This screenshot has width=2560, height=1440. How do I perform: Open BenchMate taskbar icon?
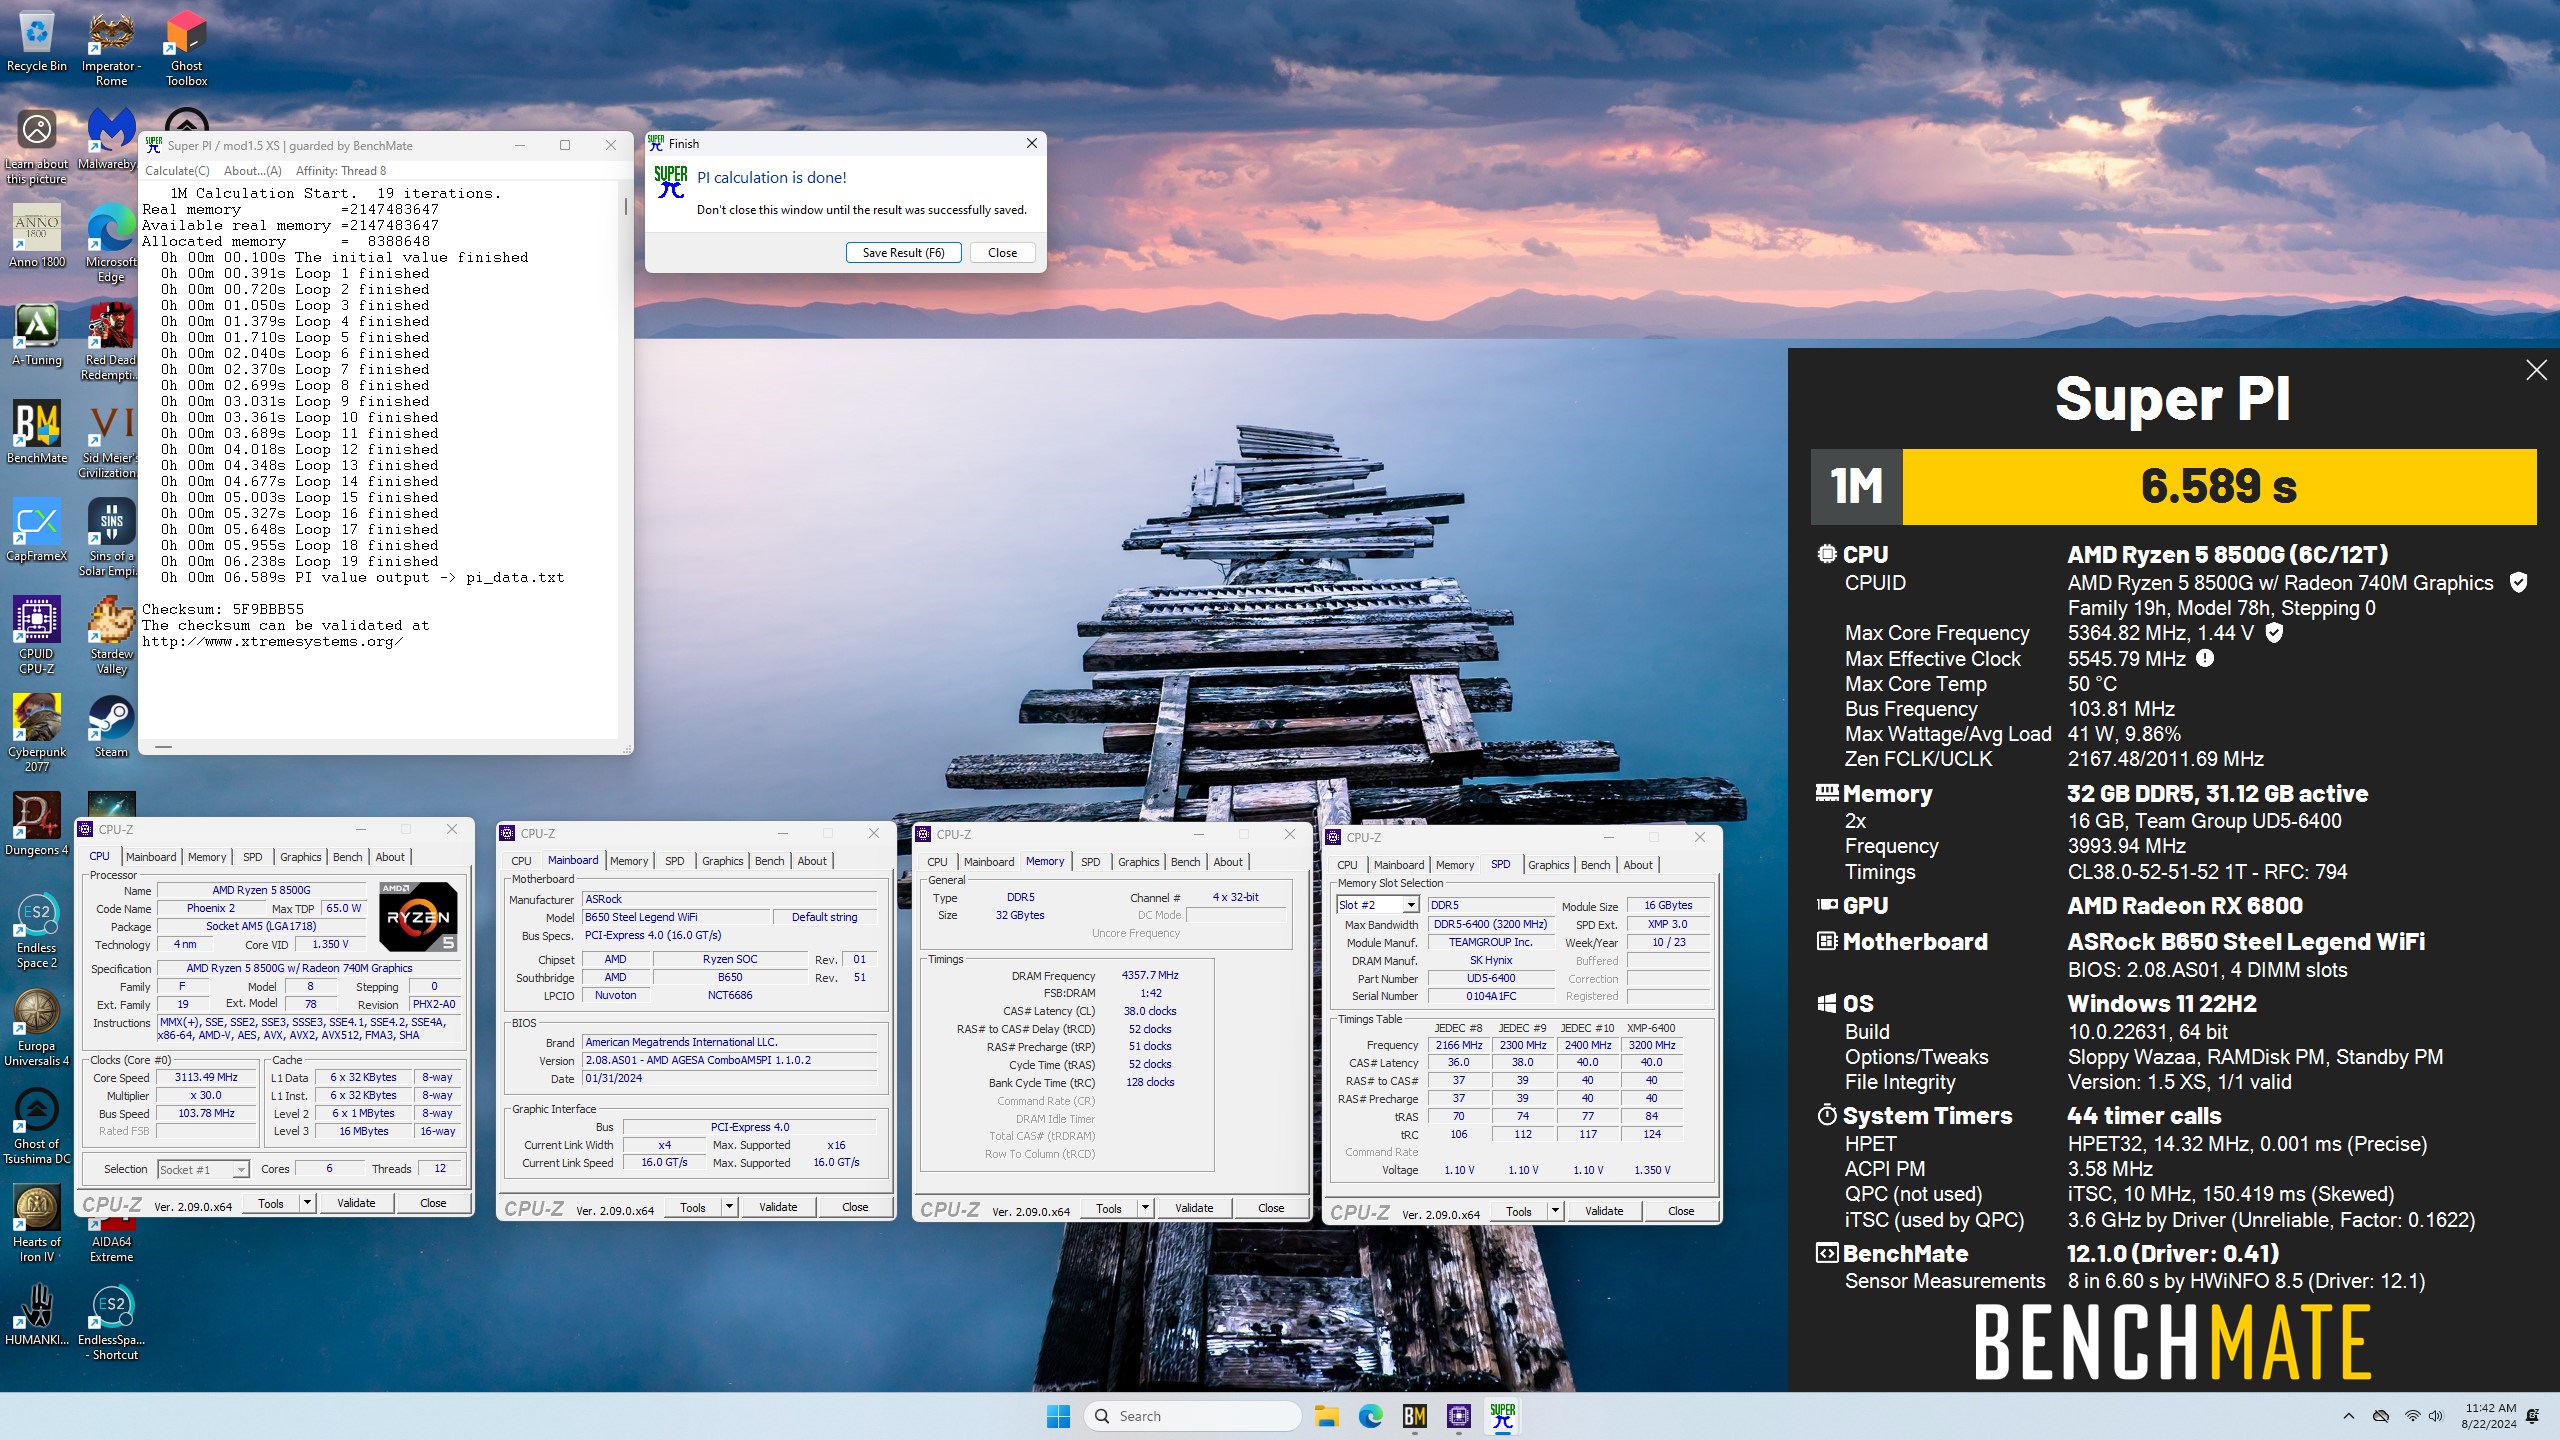1415,1416
